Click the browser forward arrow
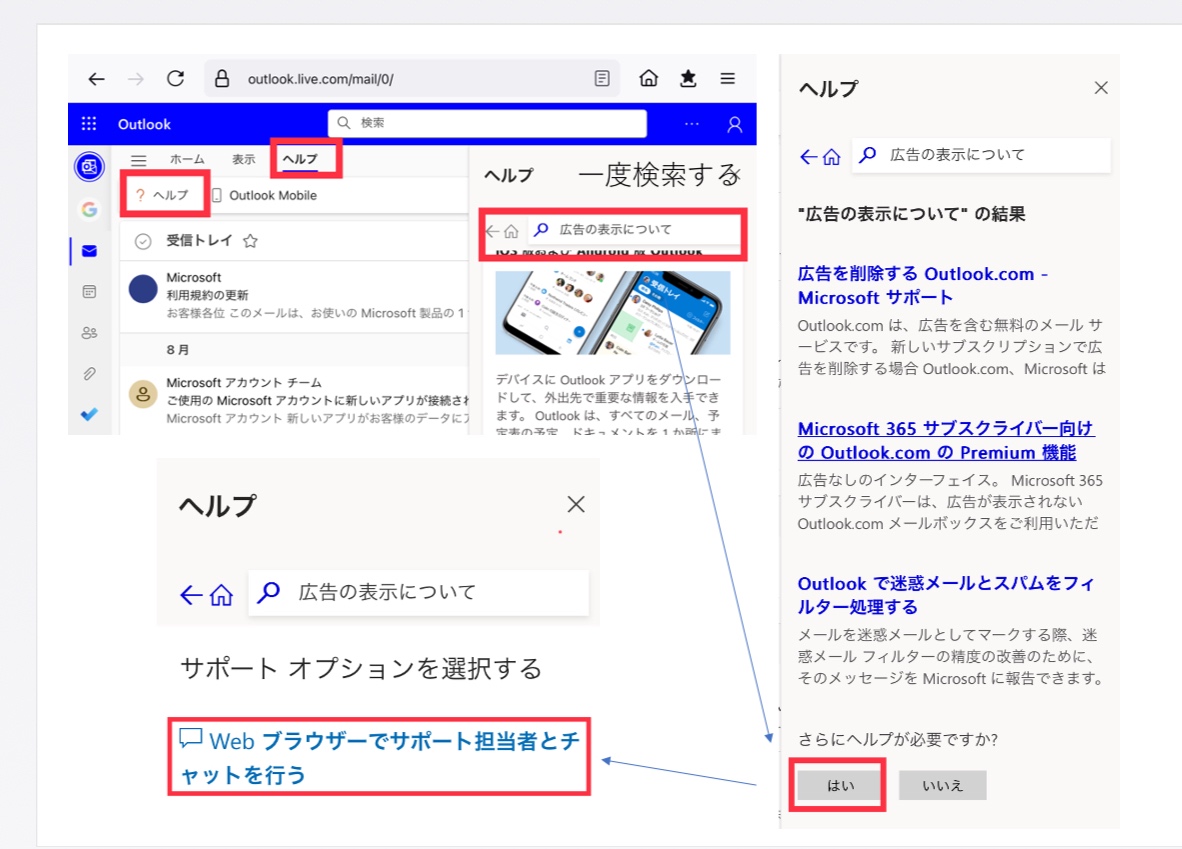This screenshot has width=1182, height=849. 136,78
